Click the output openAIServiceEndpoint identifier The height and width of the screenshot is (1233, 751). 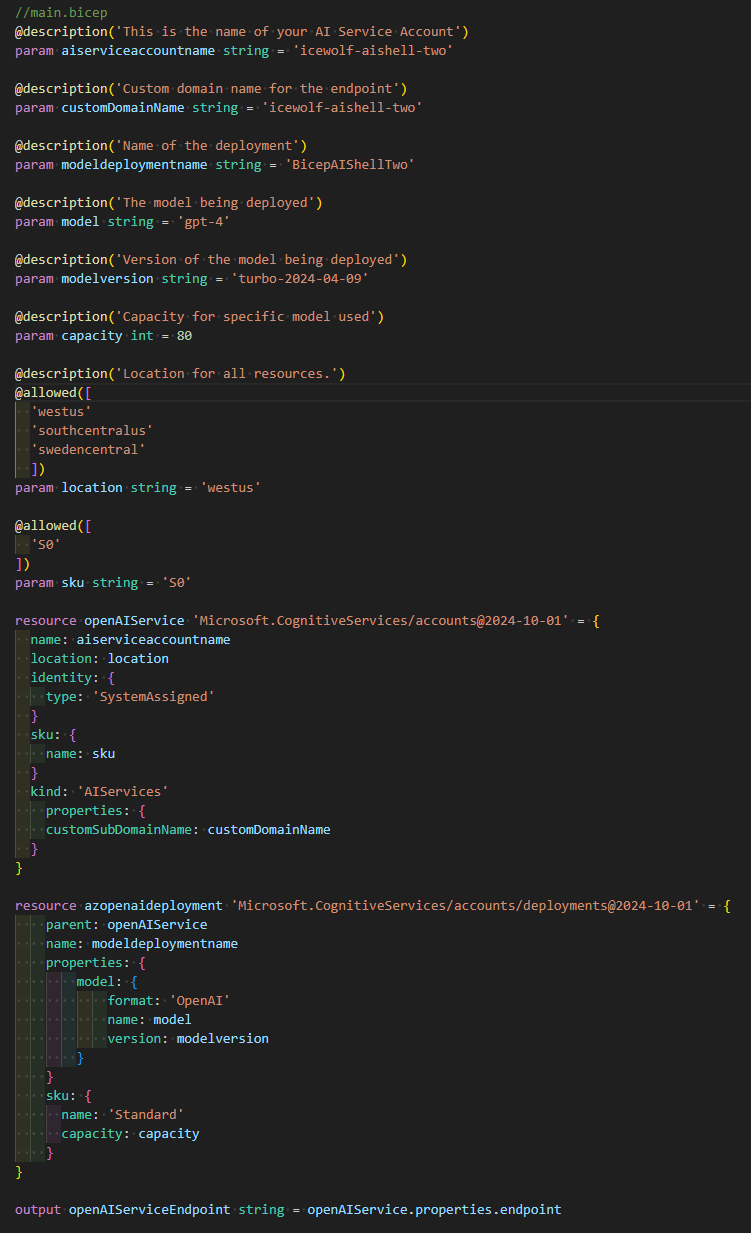coord(149,1209)
